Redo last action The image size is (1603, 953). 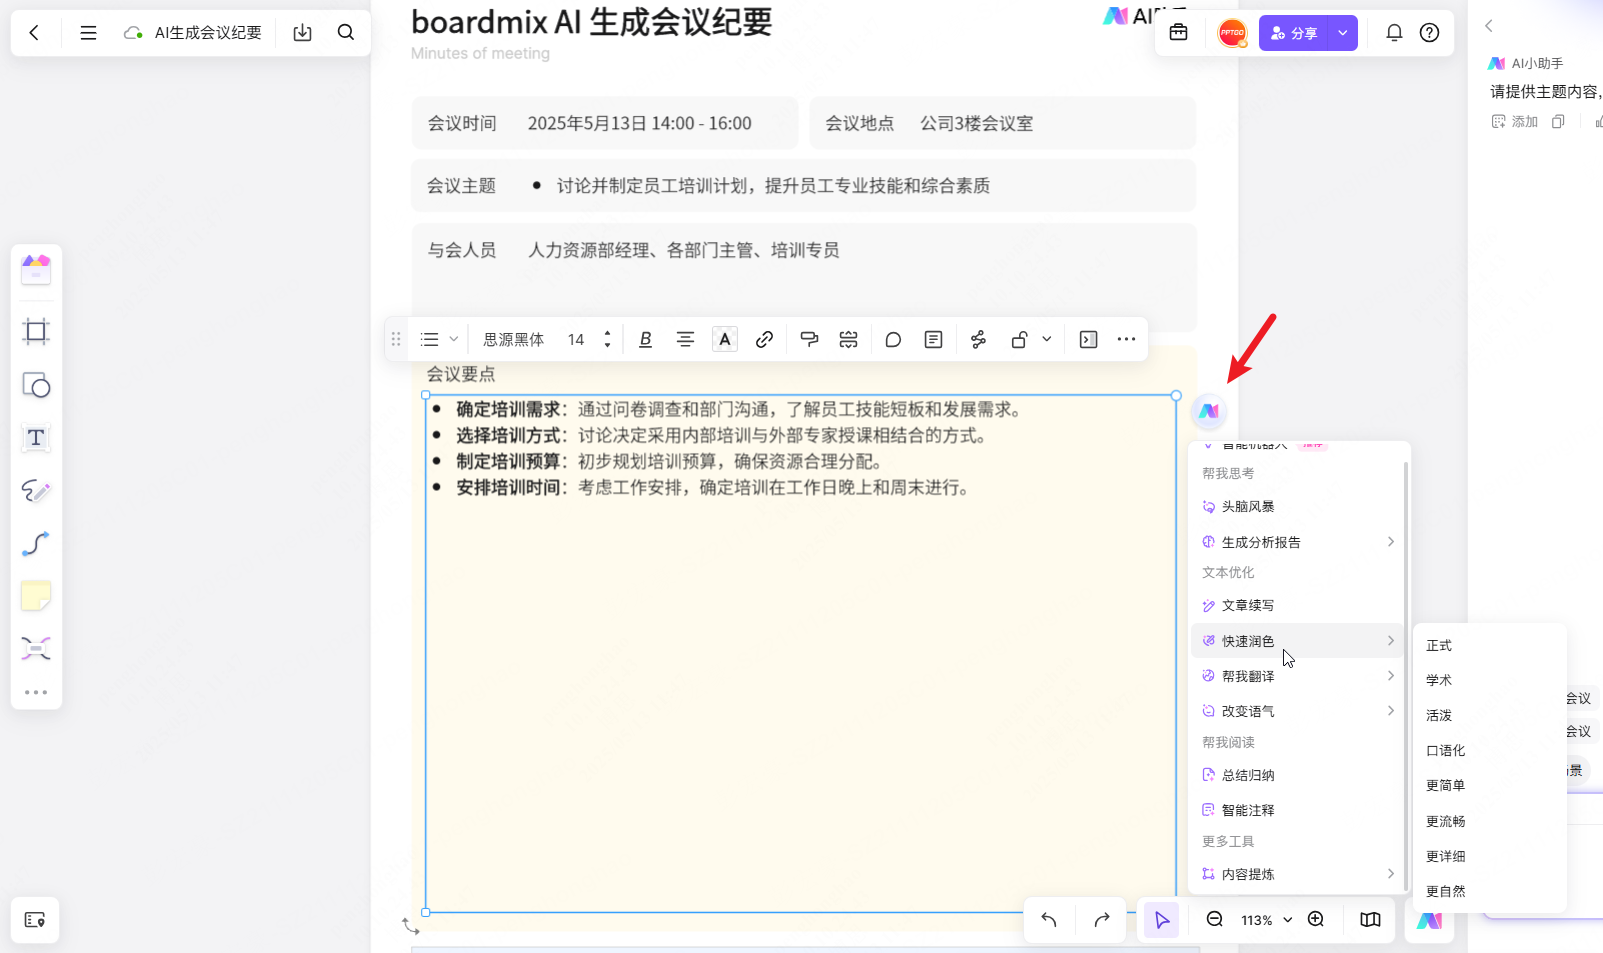(1102, 920)
